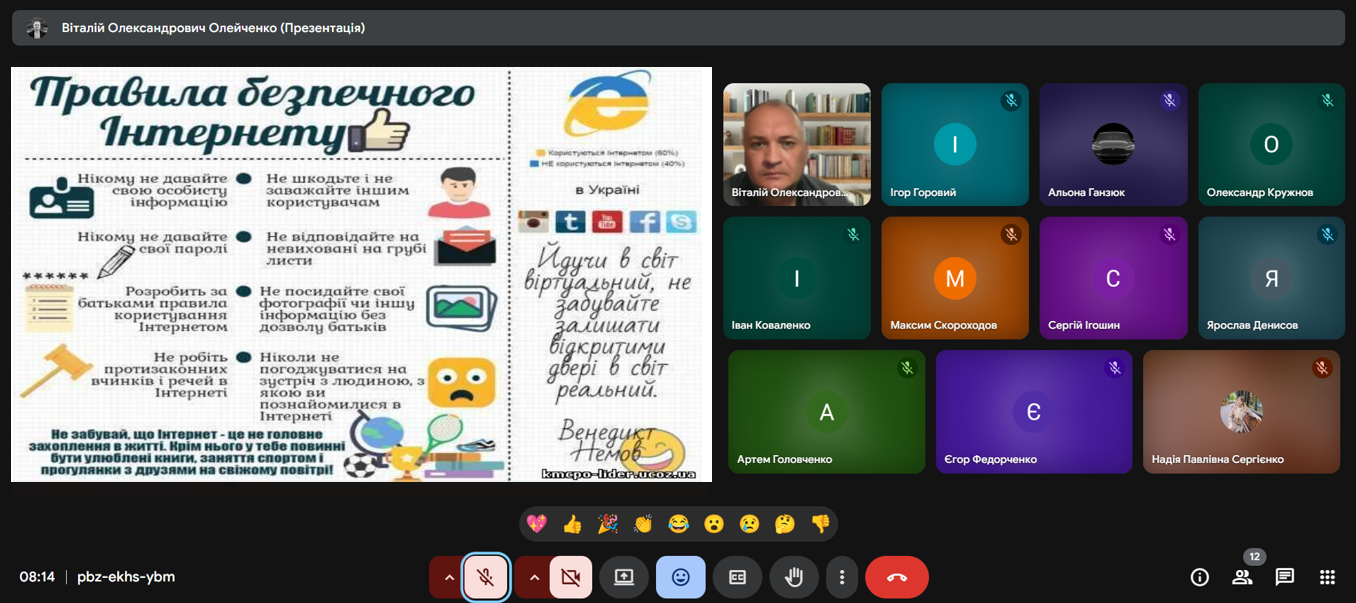1356x603 pixels.
Task: Toggle the turned-off camera button
Action: click(x=571, y=577)
